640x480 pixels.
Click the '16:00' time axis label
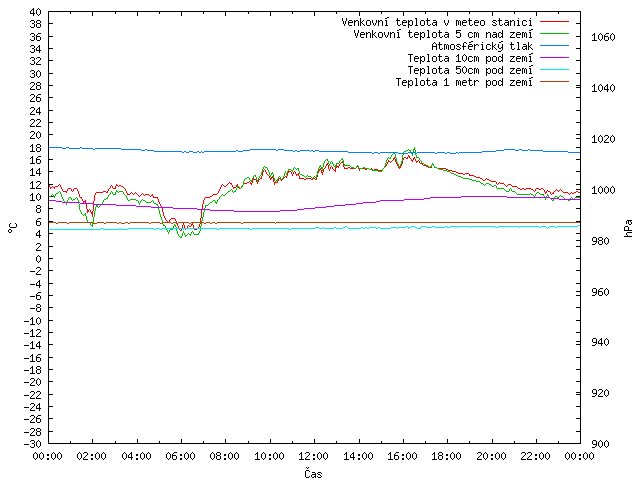click(402, 456)
